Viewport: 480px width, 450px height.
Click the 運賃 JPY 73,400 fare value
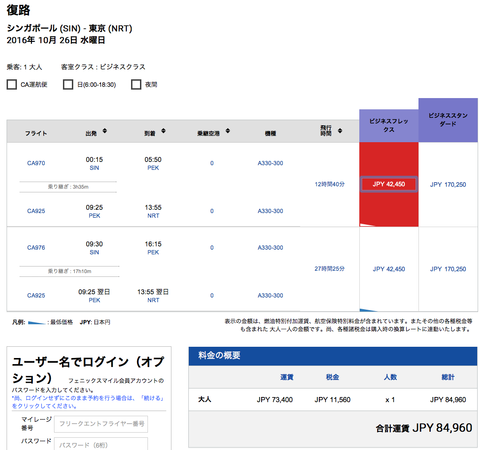pos(275,400)
